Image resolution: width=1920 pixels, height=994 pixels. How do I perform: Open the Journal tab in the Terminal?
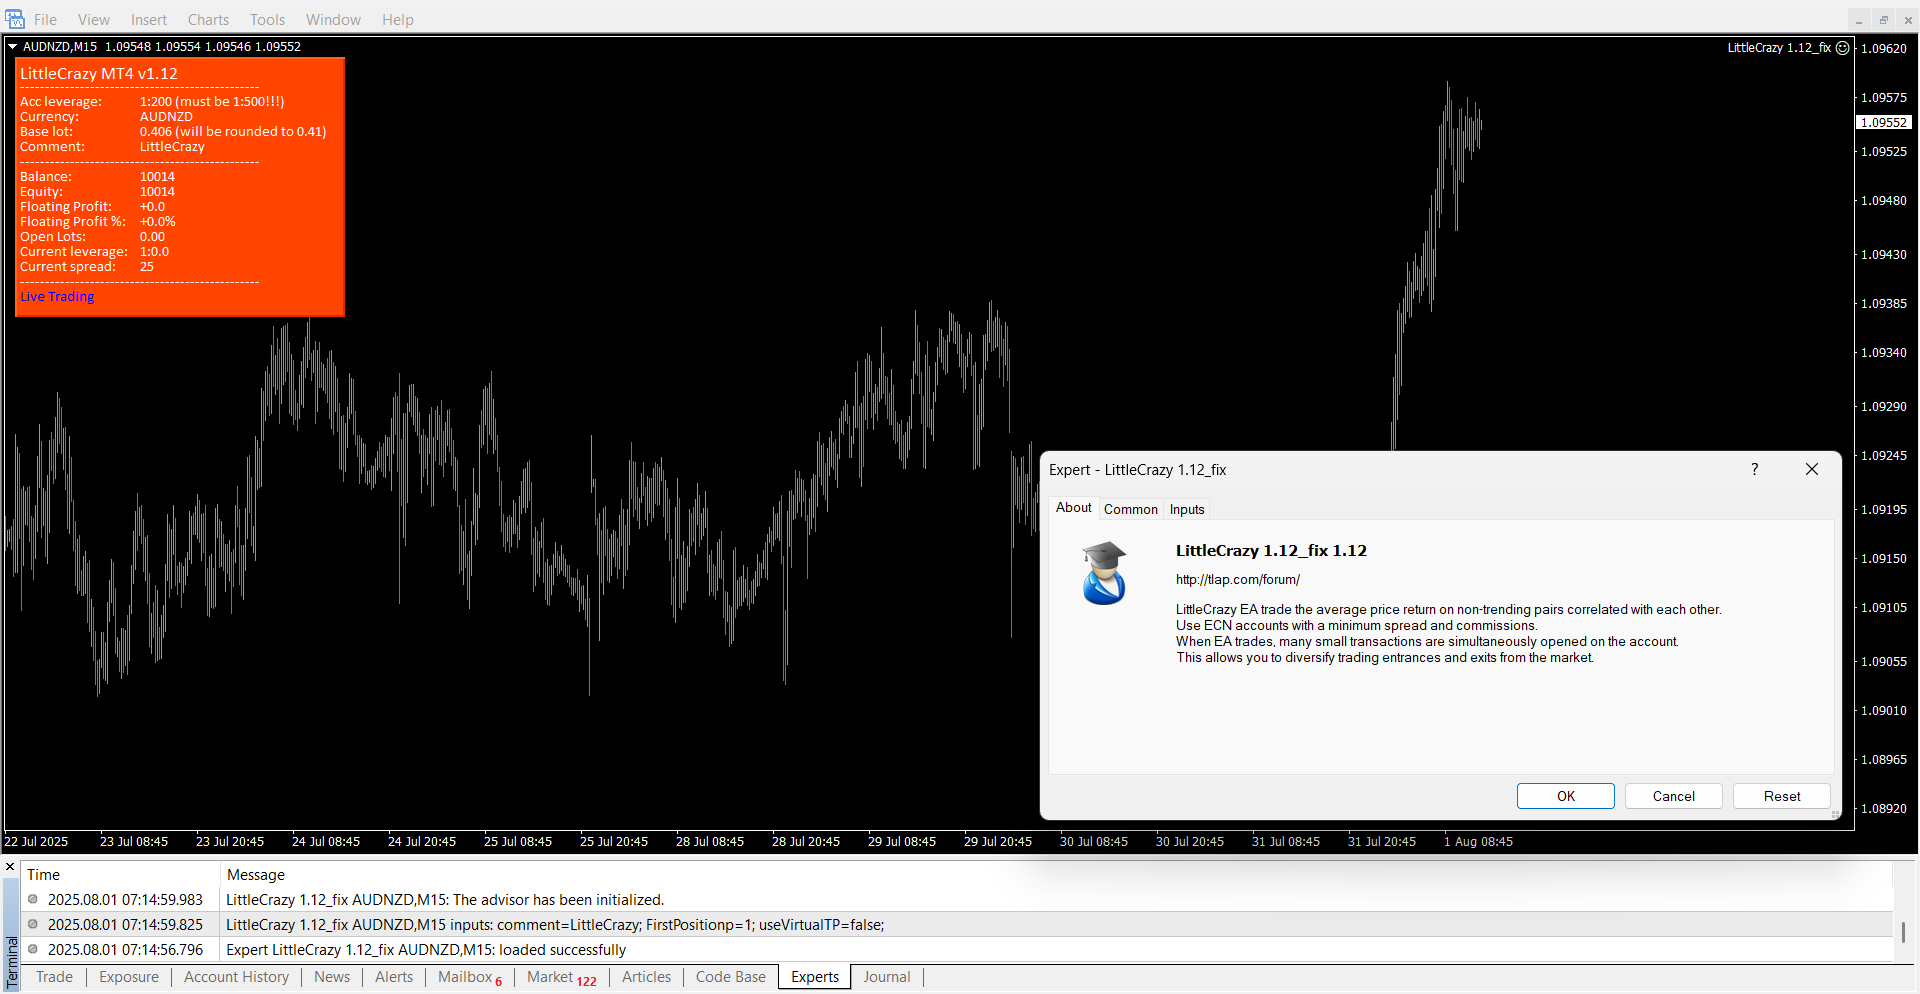[886, 977]
